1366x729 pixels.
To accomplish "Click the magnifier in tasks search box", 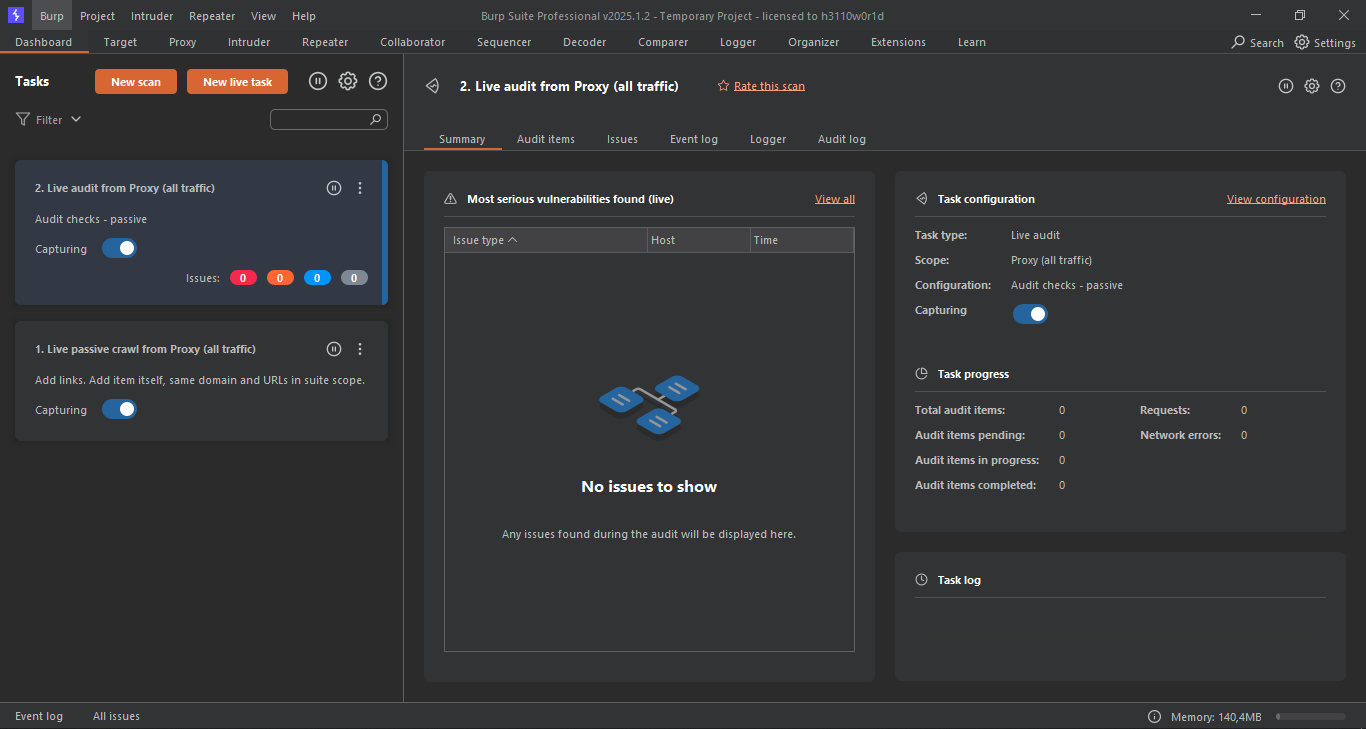I will pyautogui.click(x=376, y=119).
